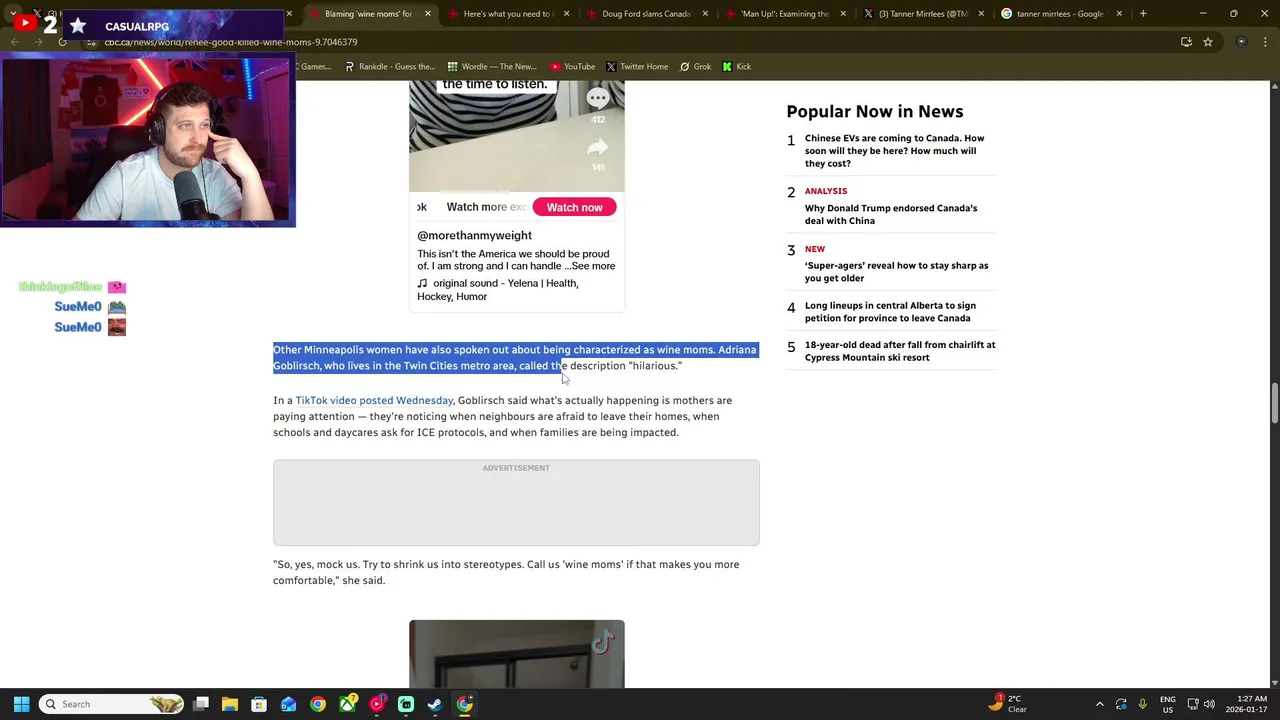Click the TikTok comments bubble icon
Image resolution: width=1280 pixels, height=720 pixels.
click(597, 98)
